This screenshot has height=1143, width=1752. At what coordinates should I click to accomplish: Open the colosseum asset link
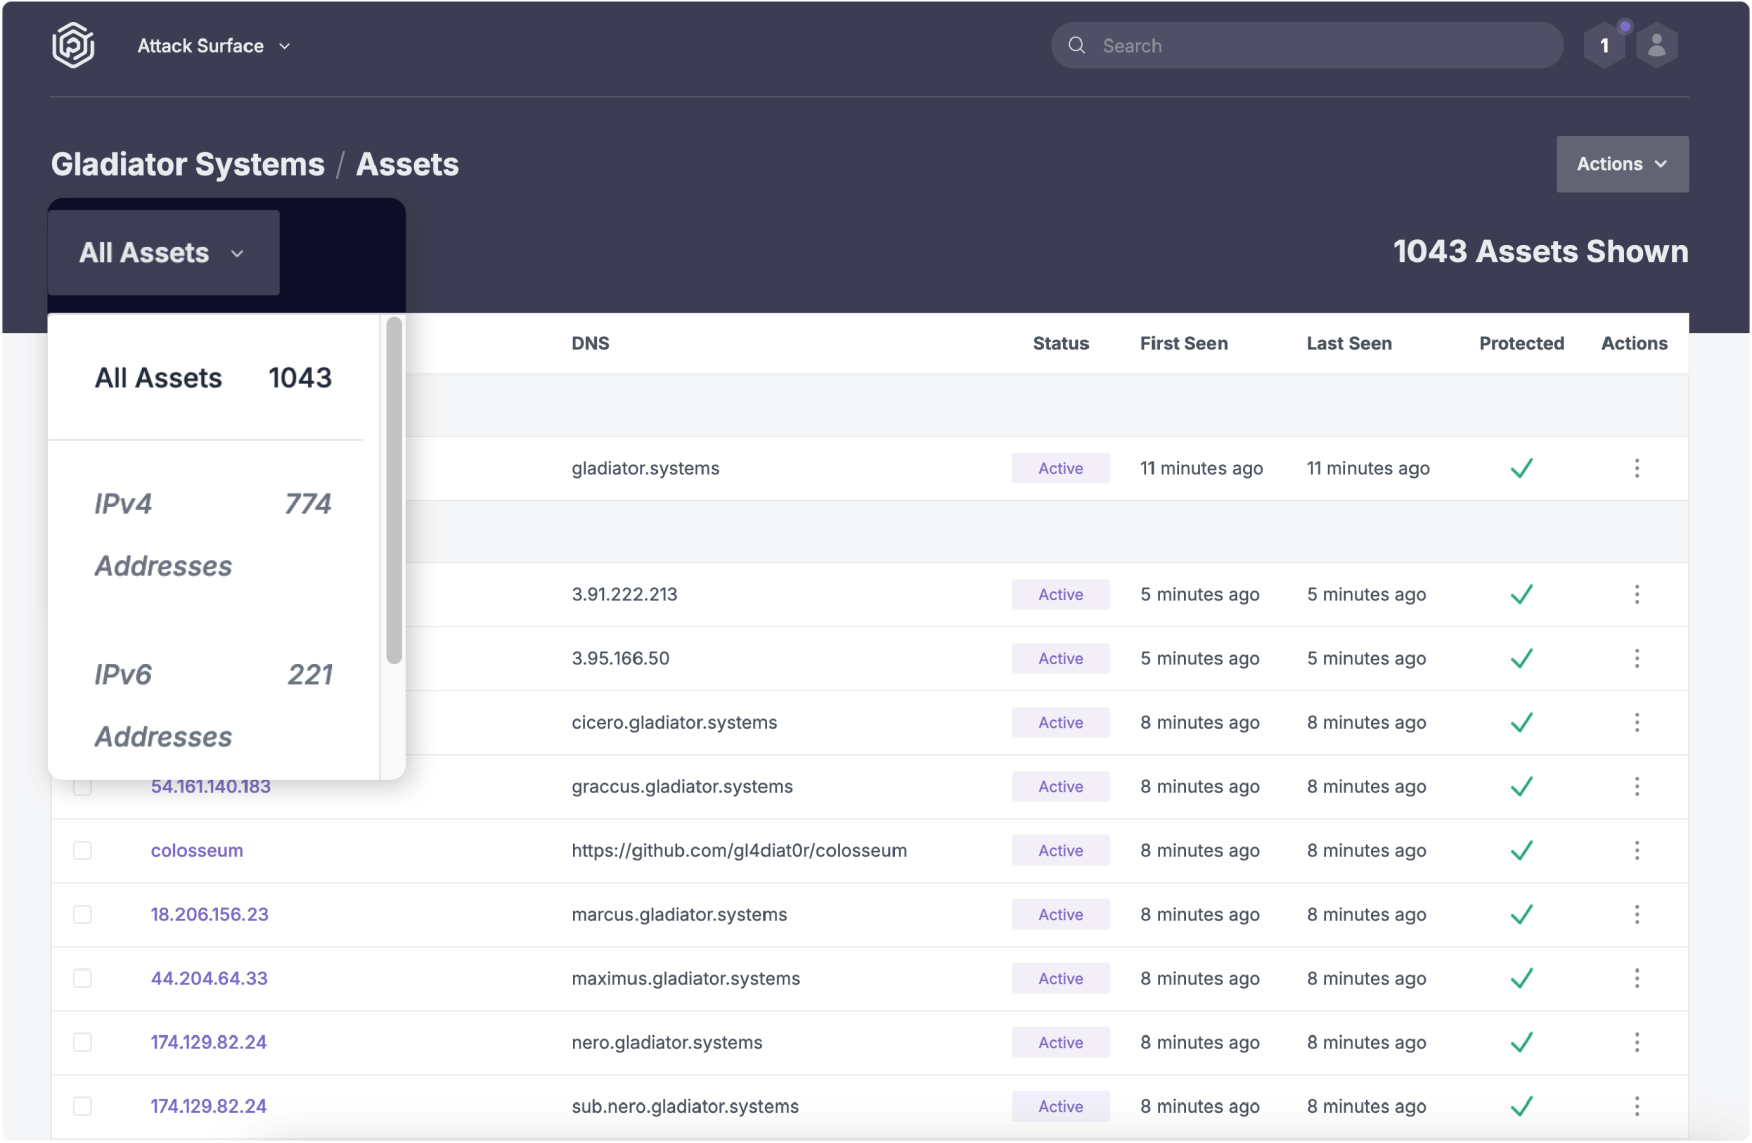(197, 850)
